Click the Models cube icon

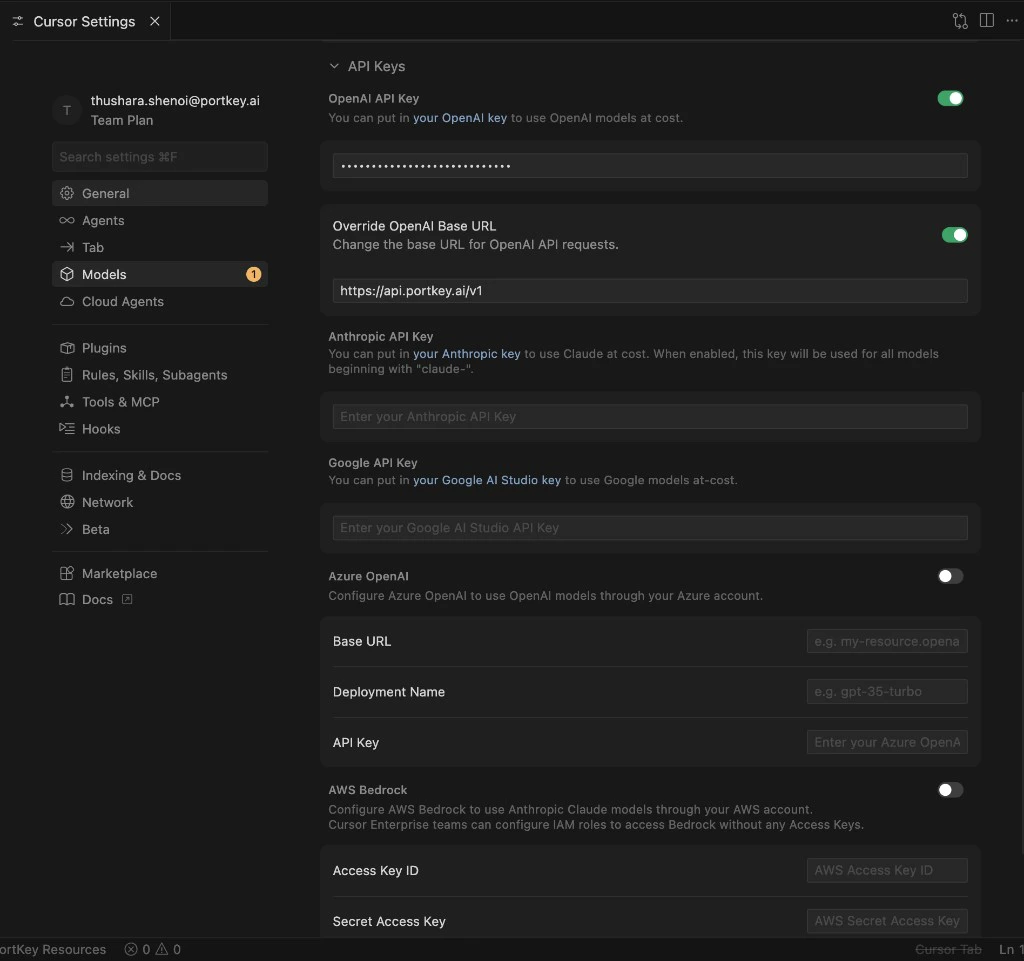[67, 274]
